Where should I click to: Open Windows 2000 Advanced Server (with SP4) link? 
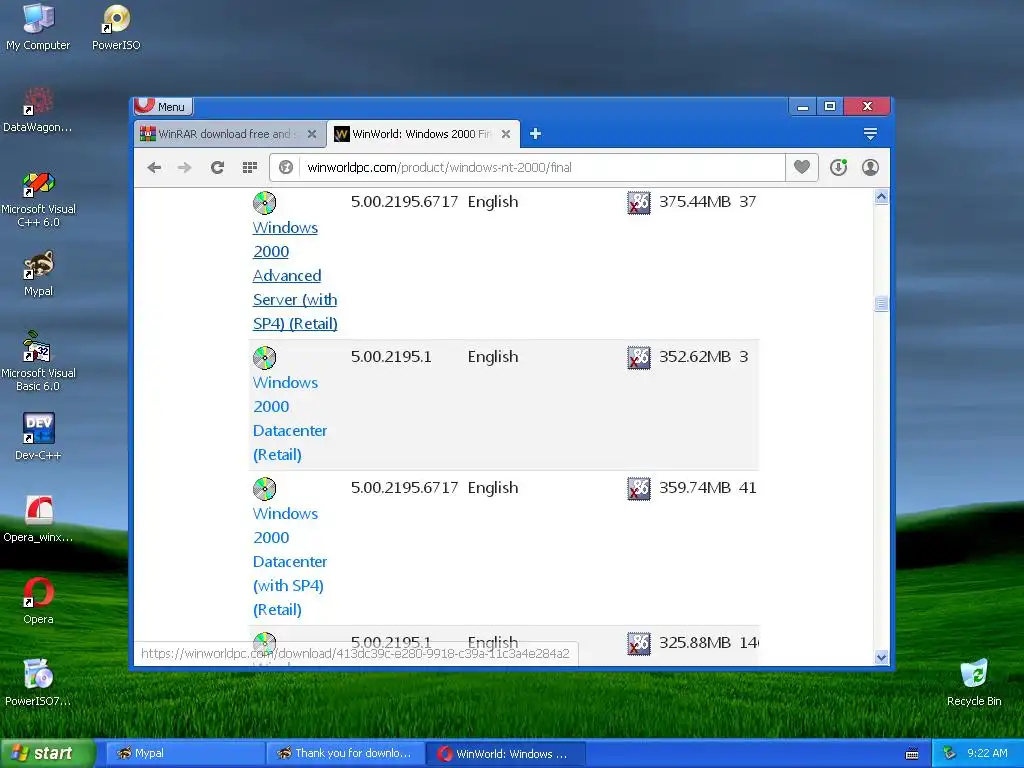click(295, 276)
